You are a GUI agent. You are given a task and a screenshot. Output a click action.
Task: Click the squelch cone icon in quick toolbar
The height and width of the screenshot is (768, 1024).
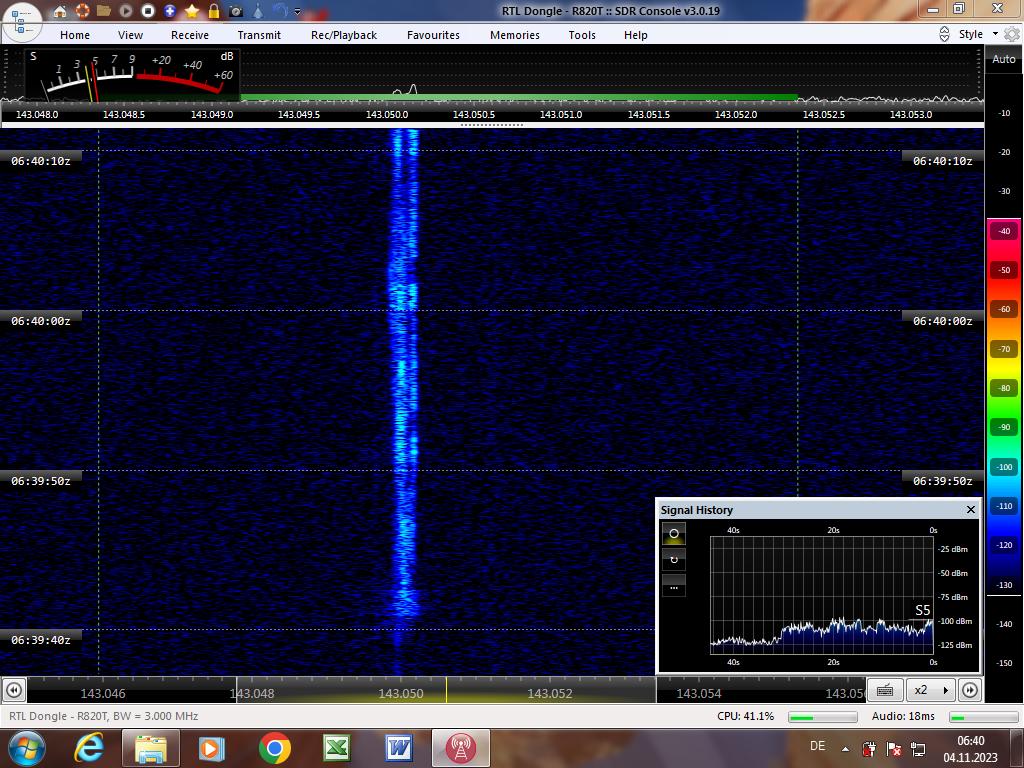(258, 11)
